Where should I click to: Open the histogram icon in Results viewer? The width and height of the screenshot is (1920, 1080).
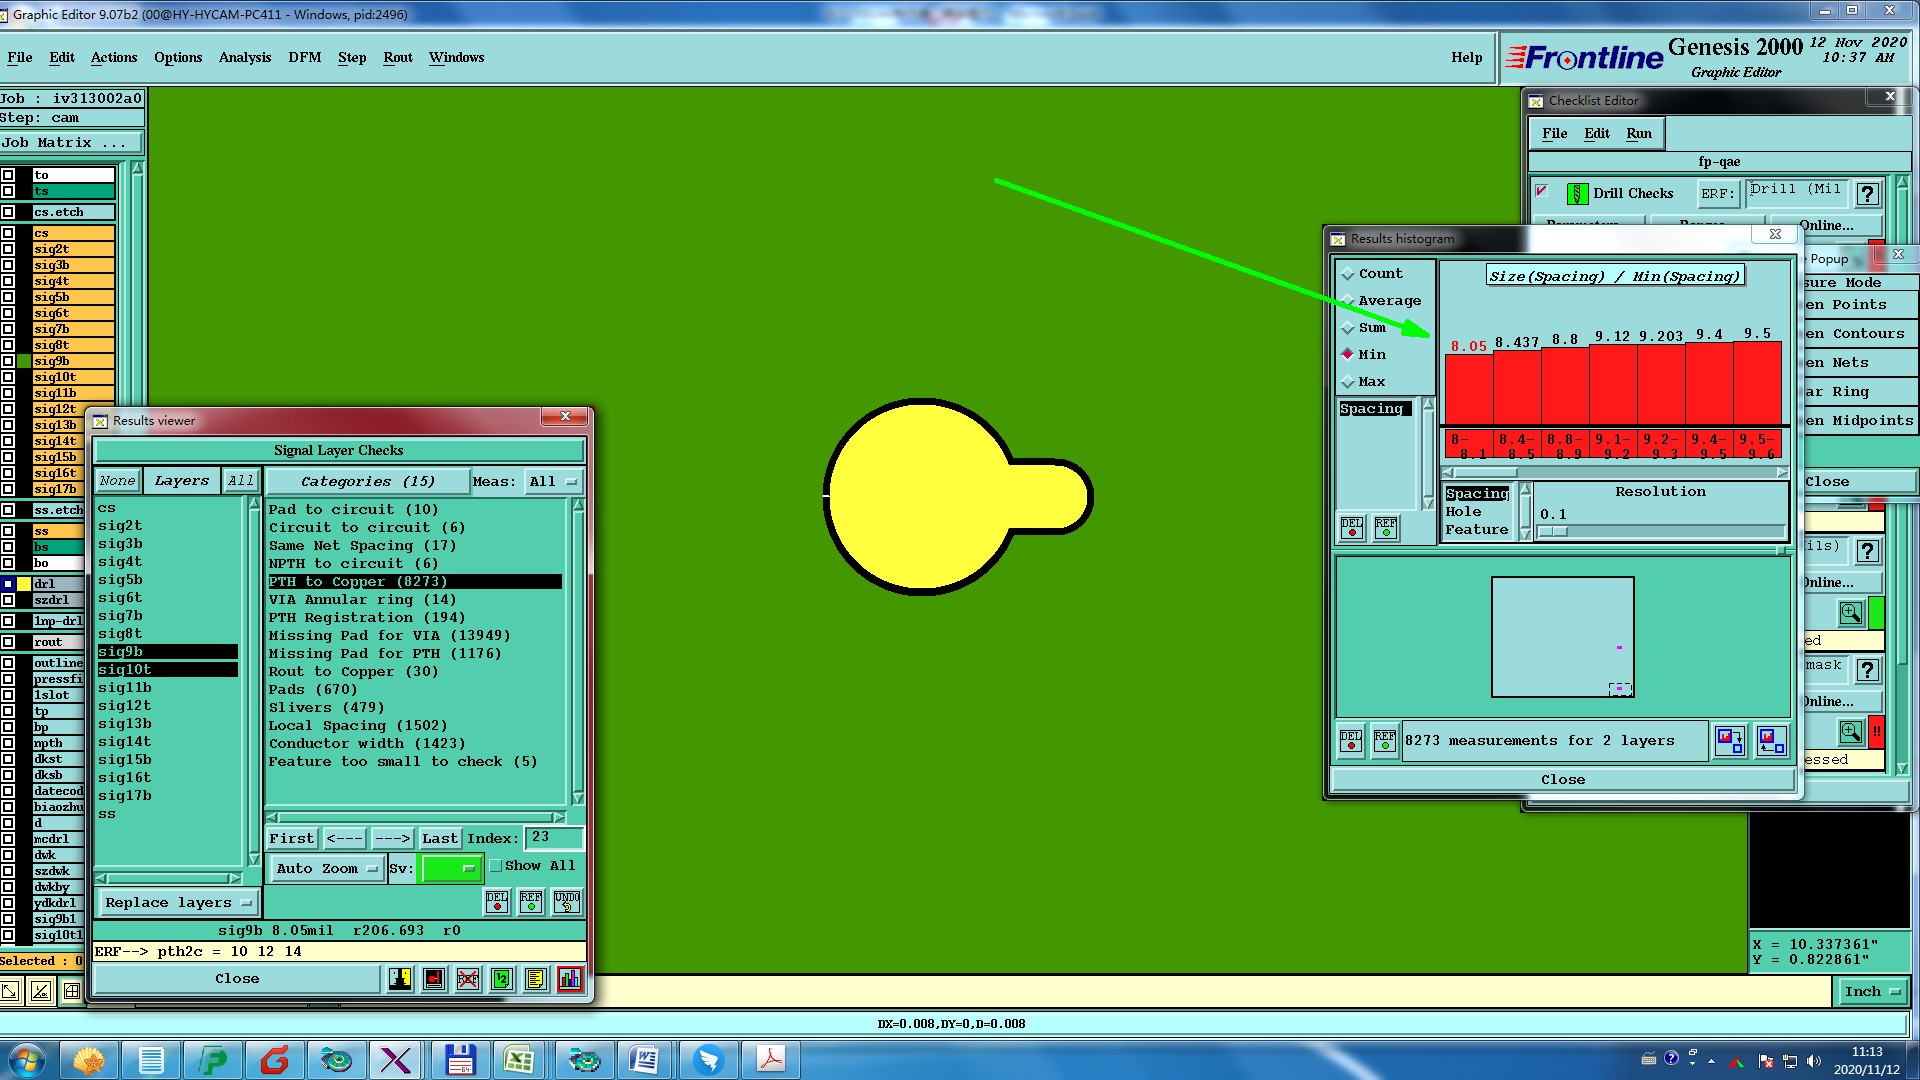coord(570,979)
